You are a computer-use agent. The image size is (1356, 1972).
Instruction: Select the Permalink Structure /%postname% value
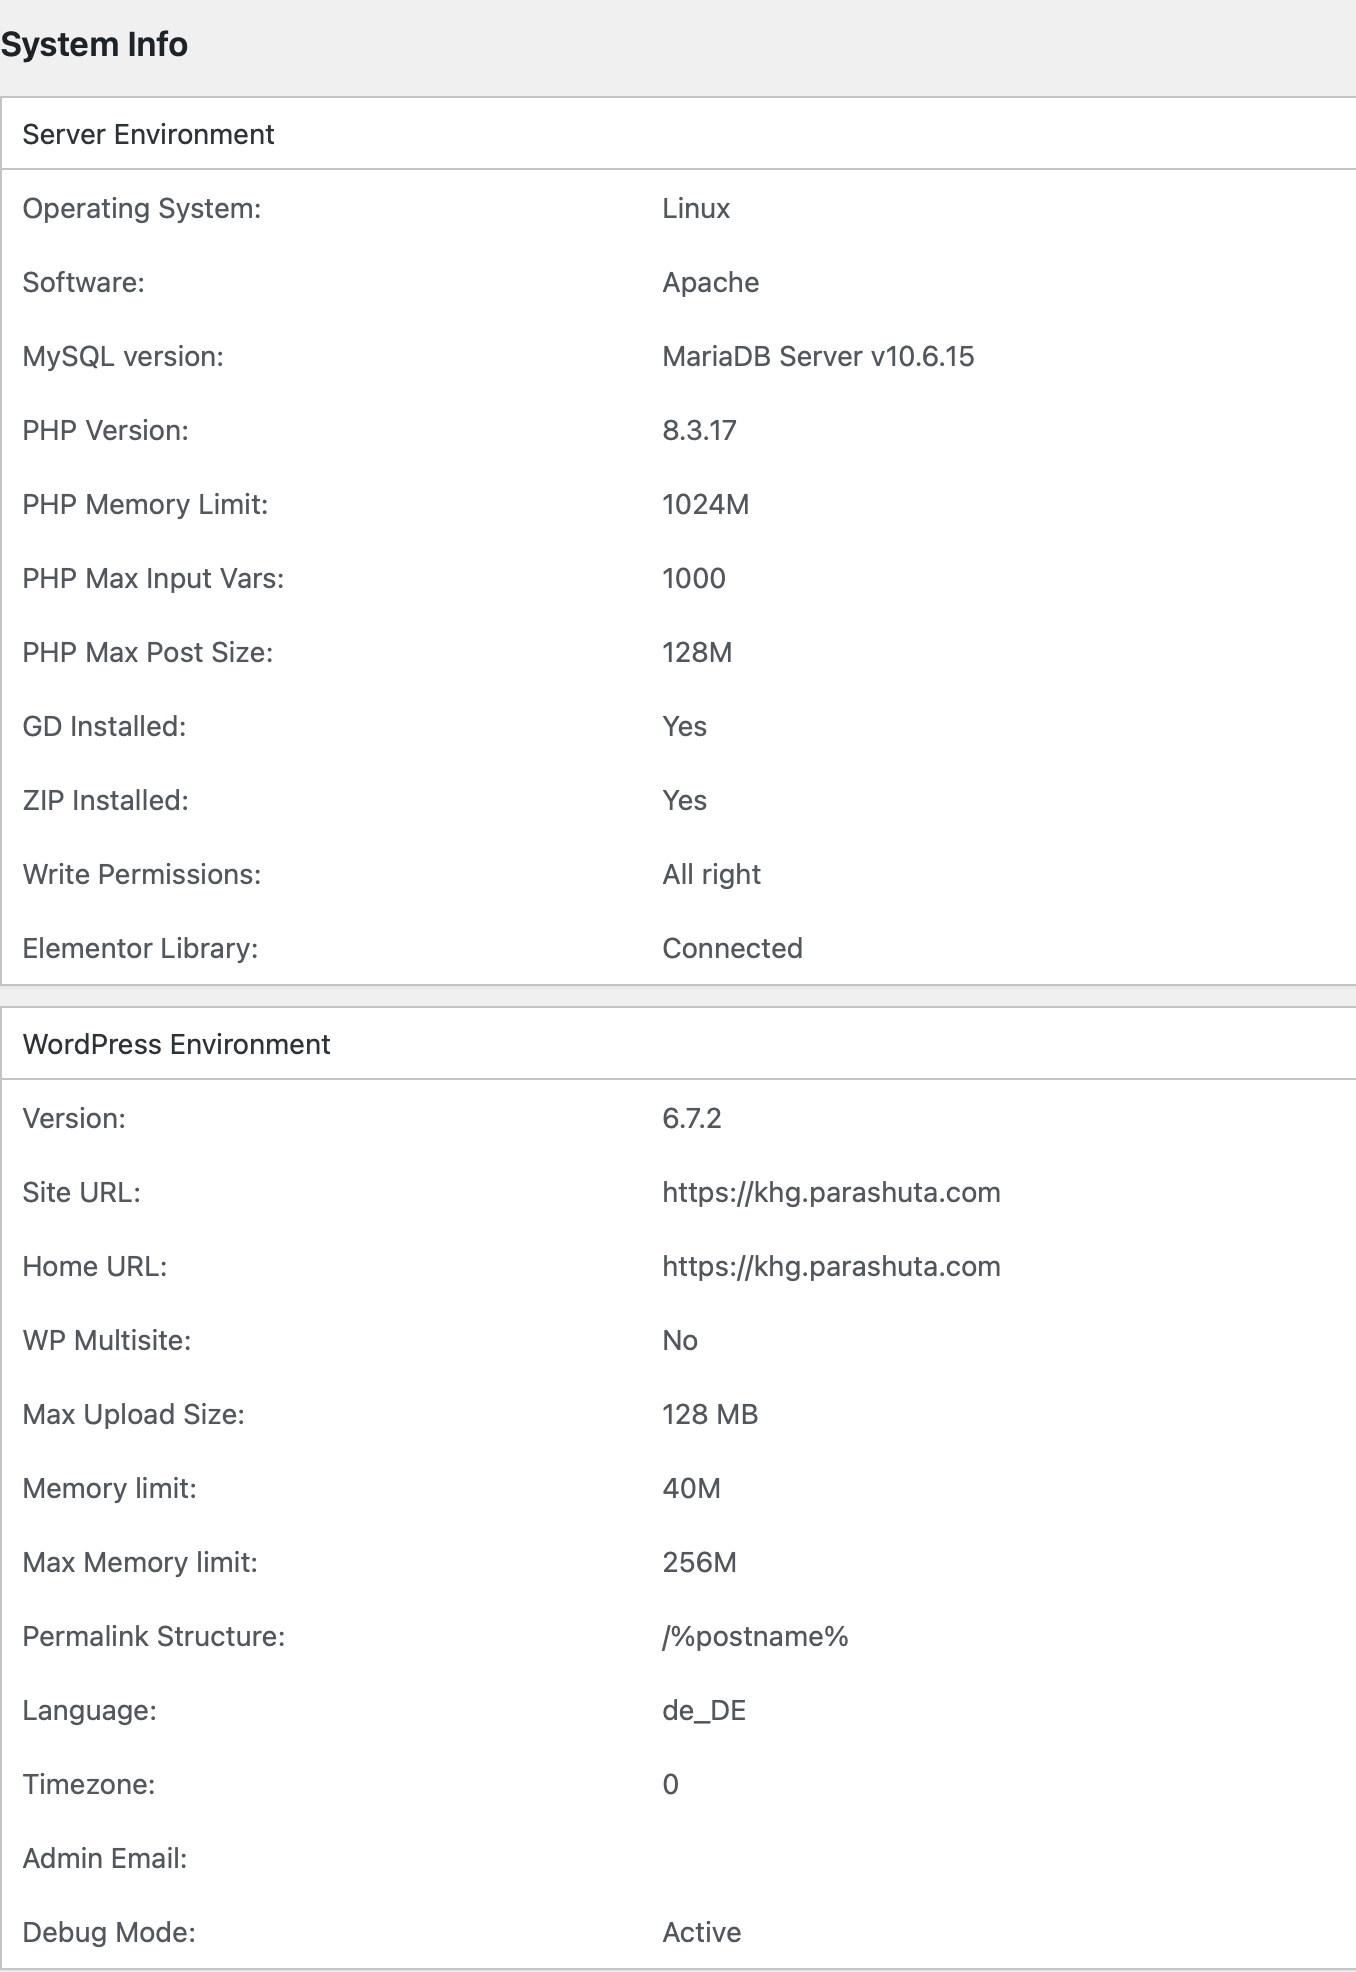coord(755,1636)
